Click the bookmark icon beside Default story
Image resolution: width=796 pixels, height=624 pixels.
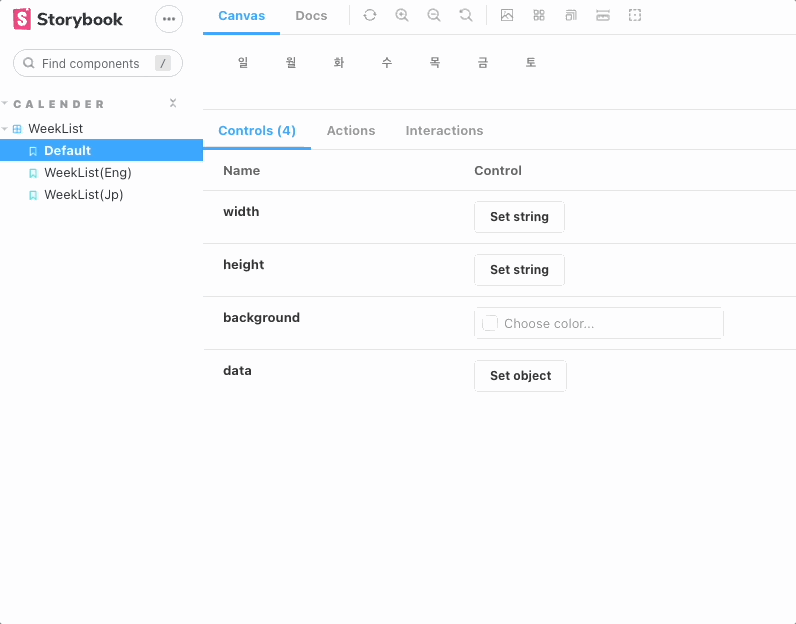(33, 151)
